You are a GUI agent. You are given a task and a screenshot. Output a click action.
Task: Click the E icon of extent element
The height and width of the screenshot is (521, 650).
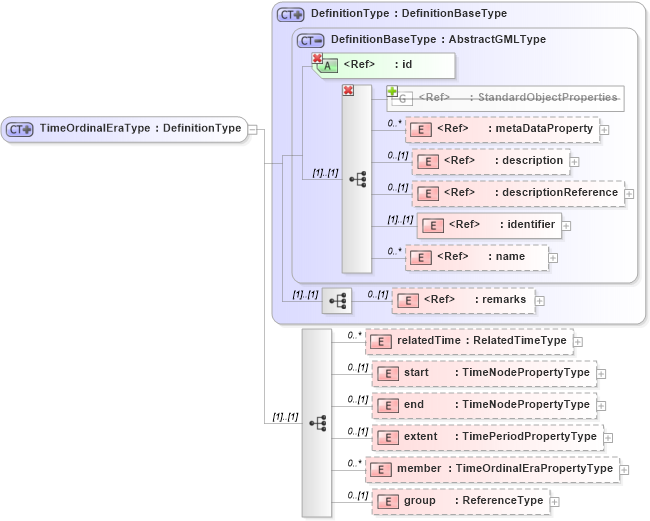click(388, 437)
